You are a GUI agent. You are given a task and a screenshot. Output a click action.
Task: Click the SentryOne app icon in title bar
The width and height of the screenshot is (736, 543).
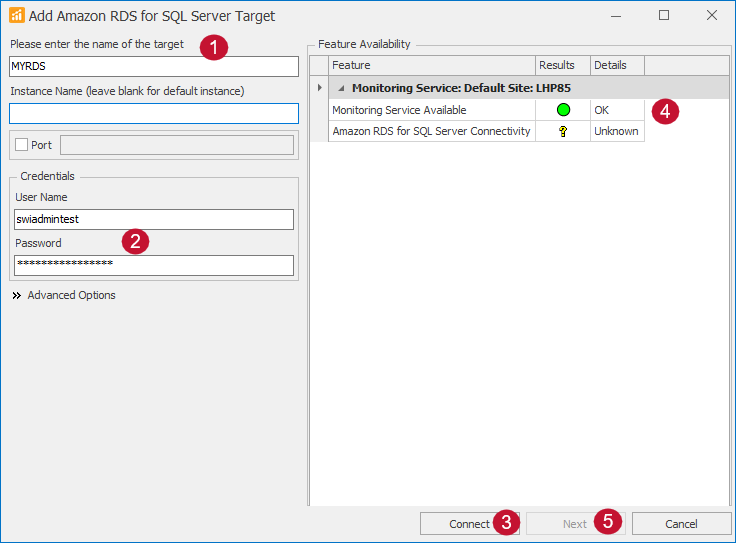(17, 15)
